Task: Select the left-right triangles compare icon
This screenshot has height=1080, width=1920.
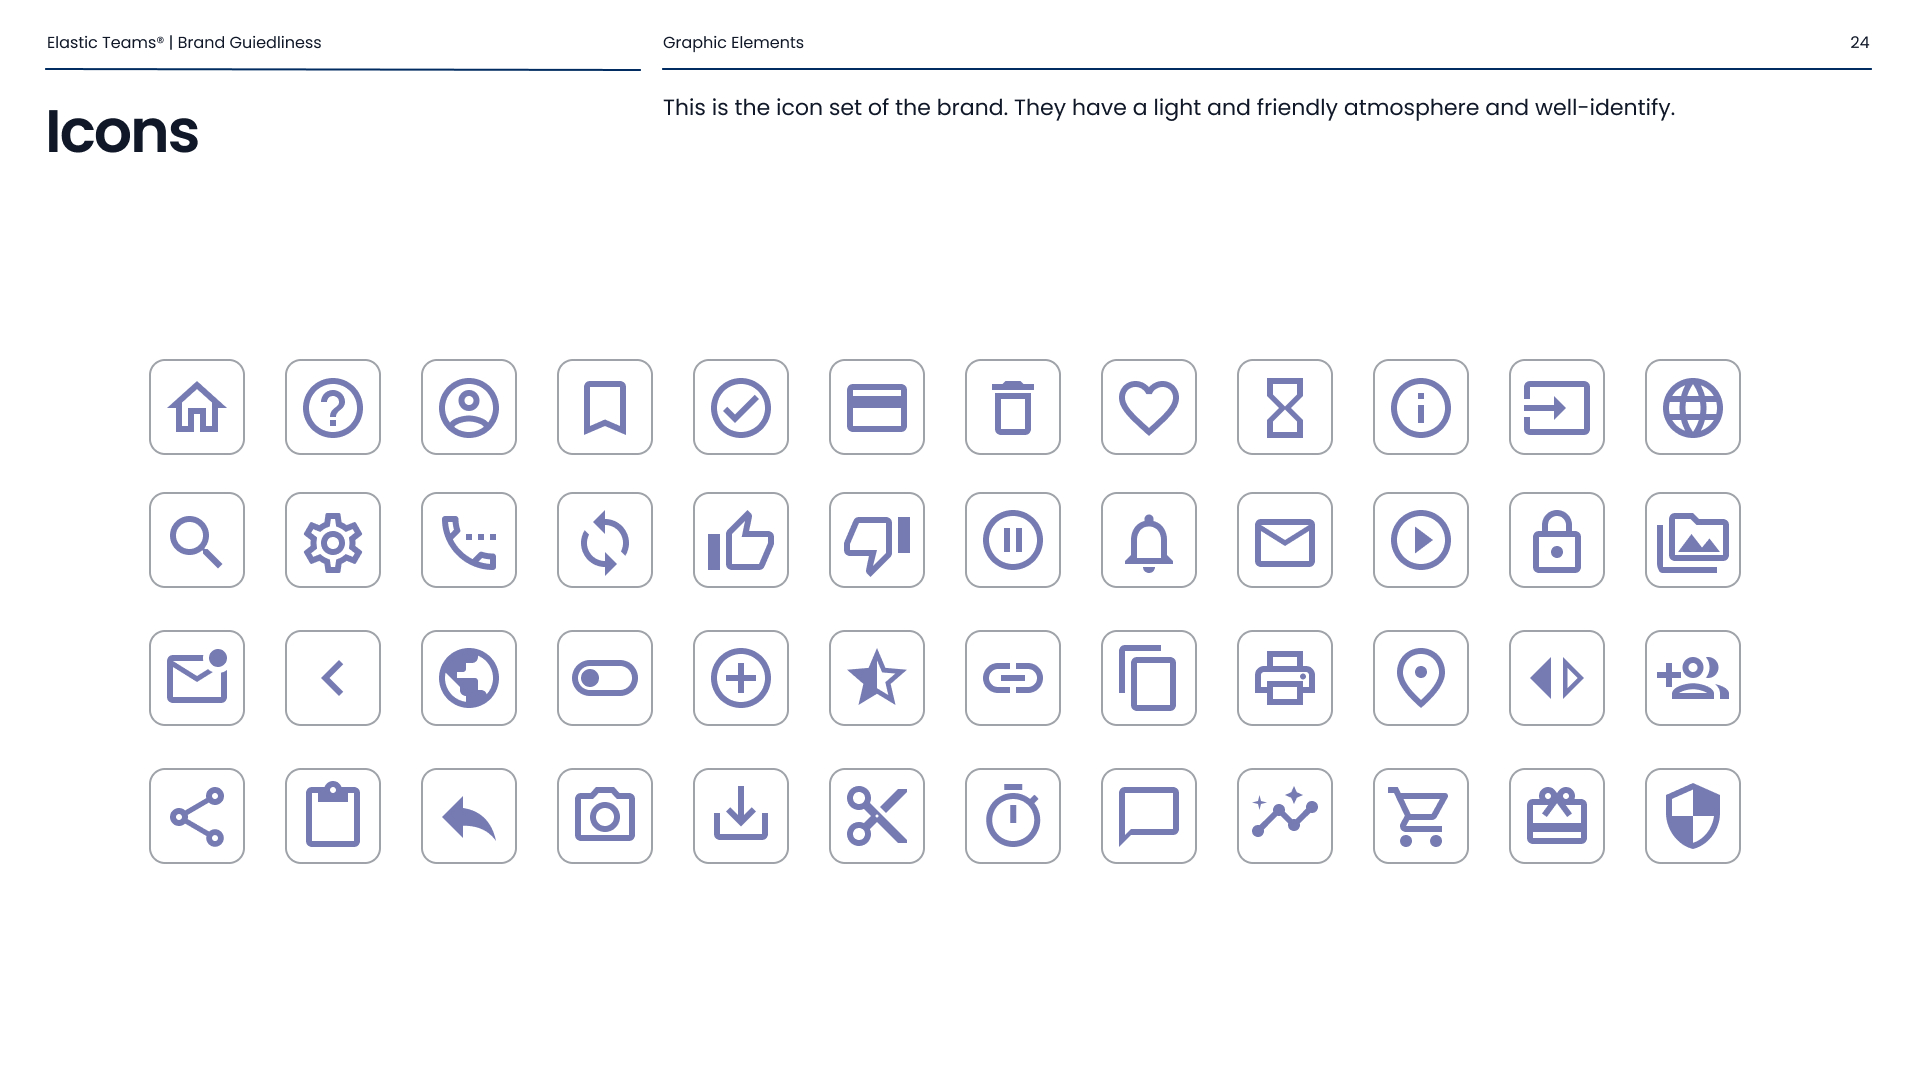Action: 1557,678
